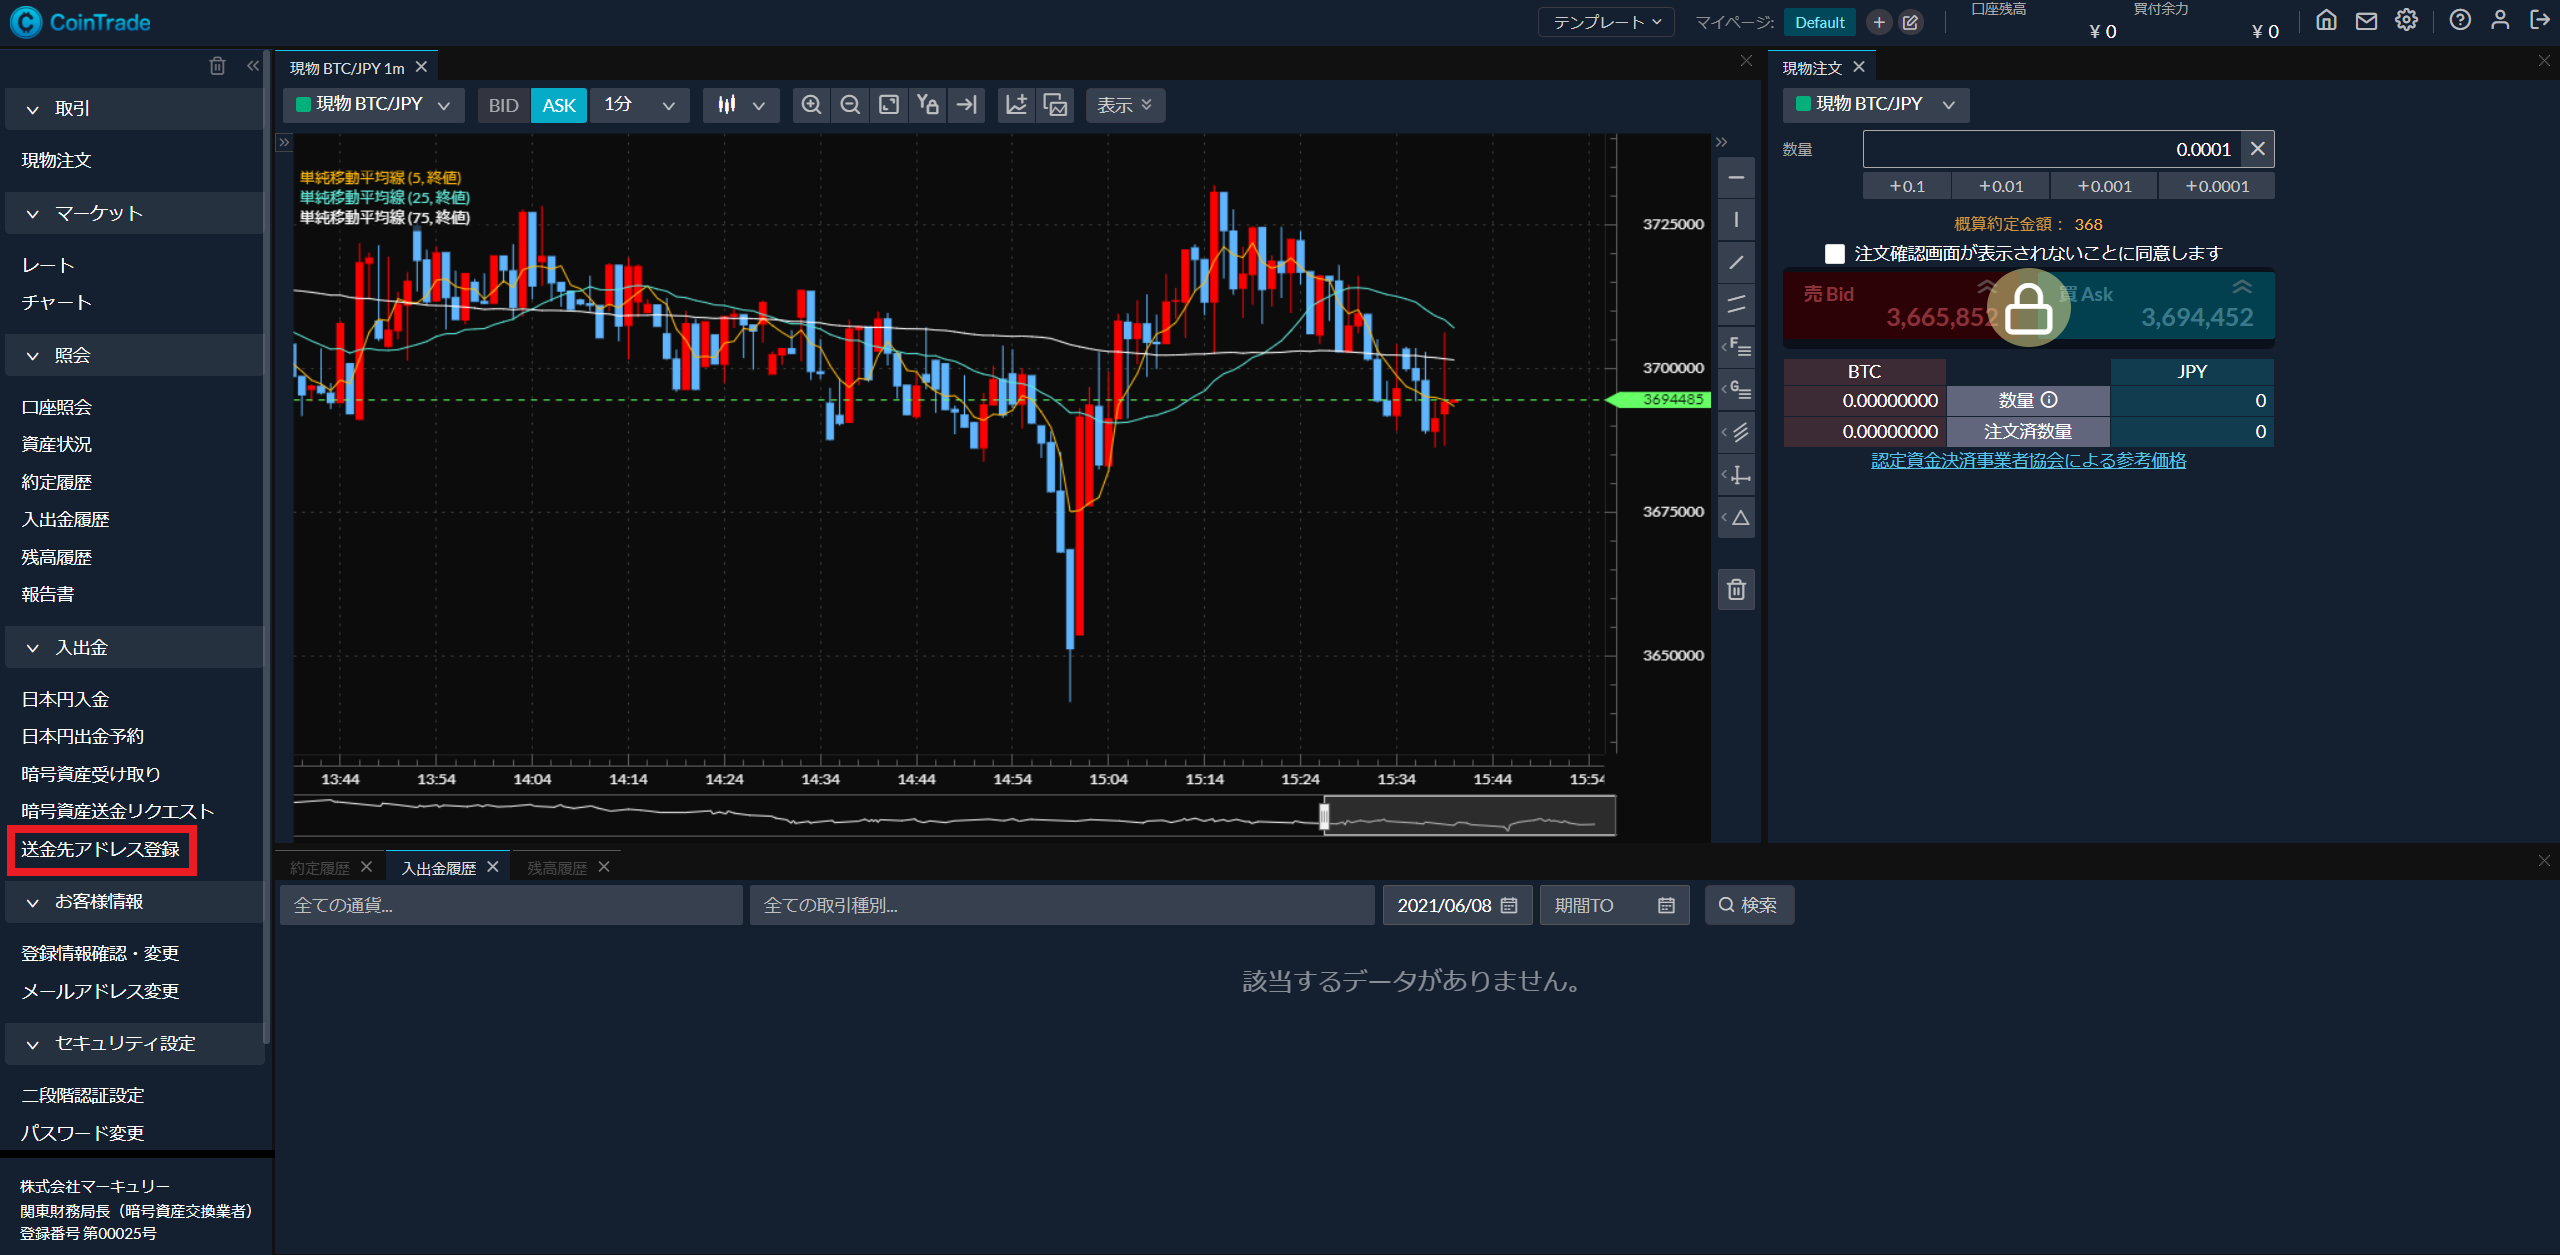The width and height of the screenshot is (2560, 1255).
Task: Select the vertical line drawing tool
Action: coord(1736,220)
